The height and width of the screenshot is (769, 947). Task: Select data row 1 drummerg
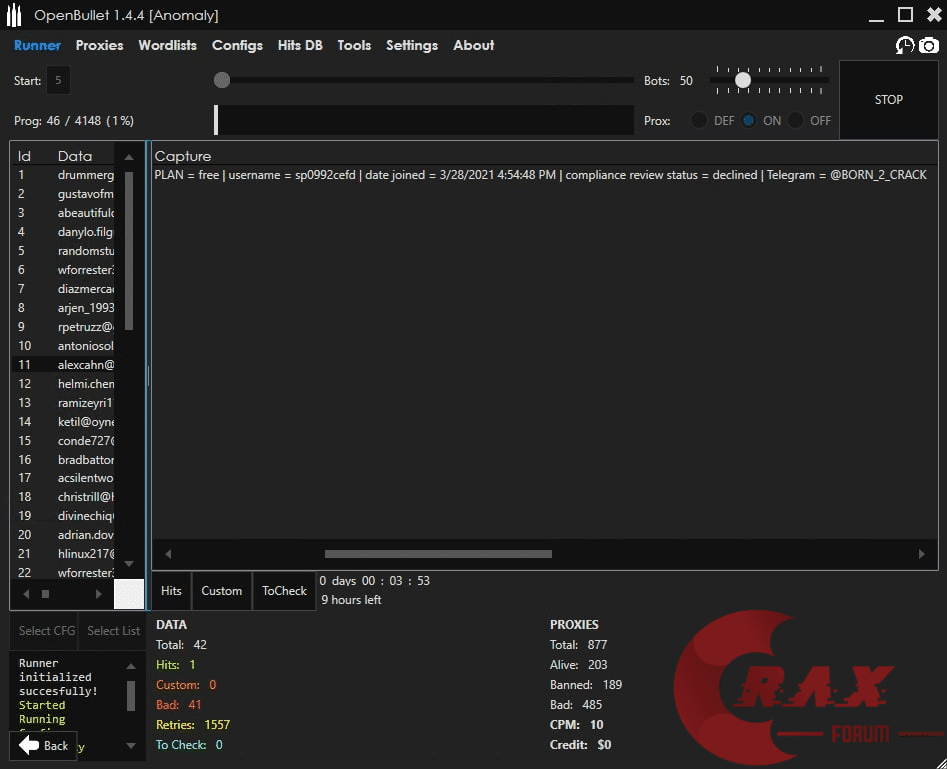(63, 175)
